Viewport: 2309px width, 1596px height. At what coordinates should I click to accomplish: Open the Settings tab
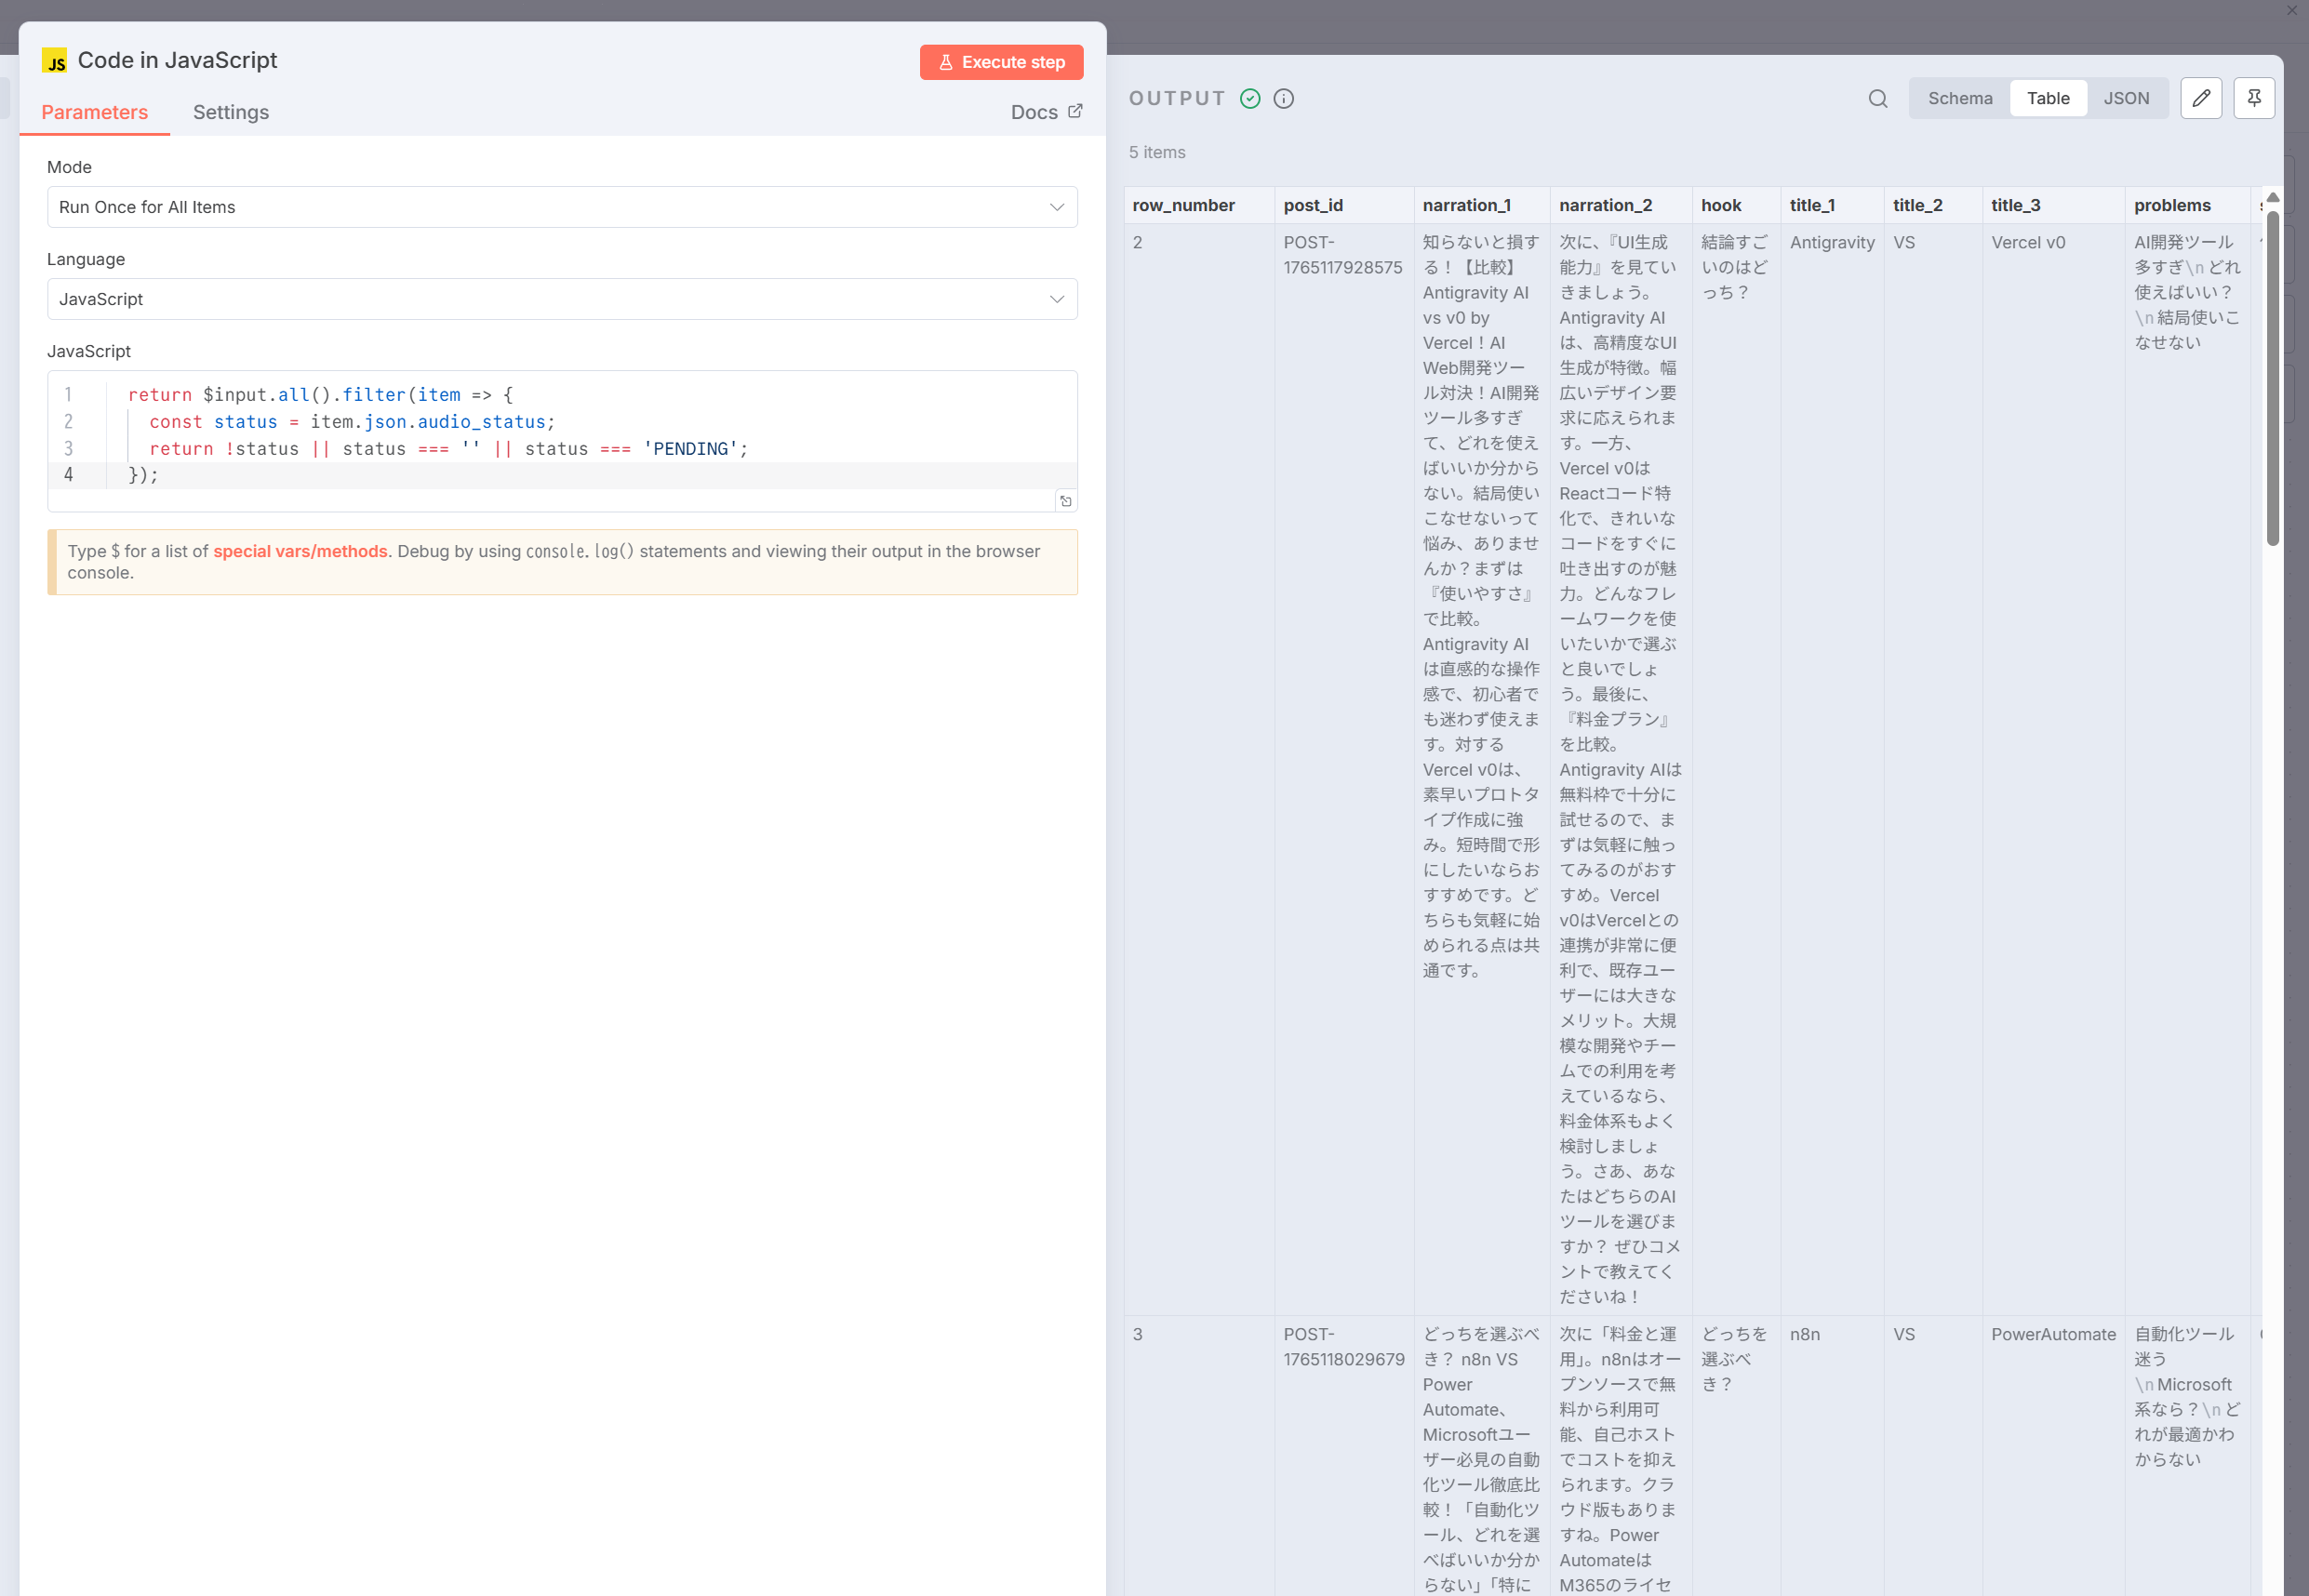[x=230, y=112]
